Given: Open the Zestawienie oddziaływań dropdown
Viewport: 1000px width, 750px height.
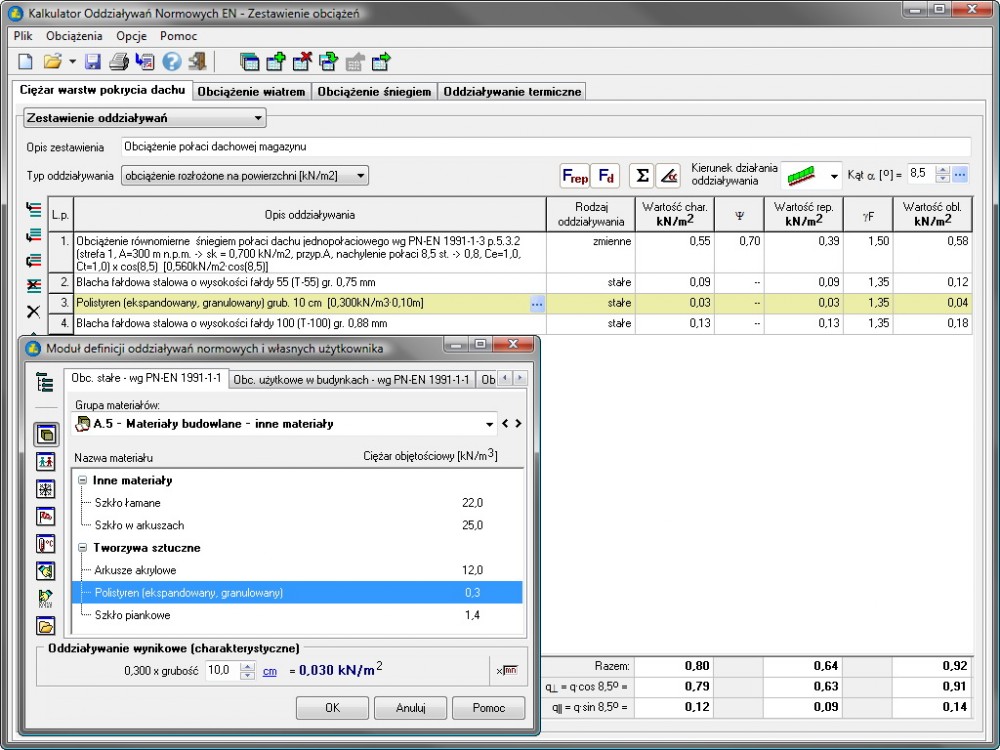Looking at the screenshot, I should point(144,118).
